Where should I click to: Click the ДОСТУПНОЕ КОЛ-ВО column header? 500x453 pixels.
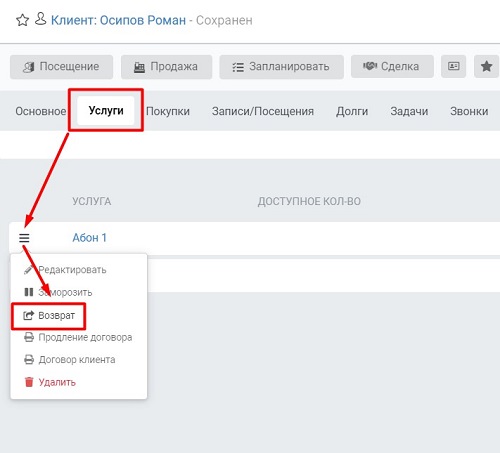point(309,201)
